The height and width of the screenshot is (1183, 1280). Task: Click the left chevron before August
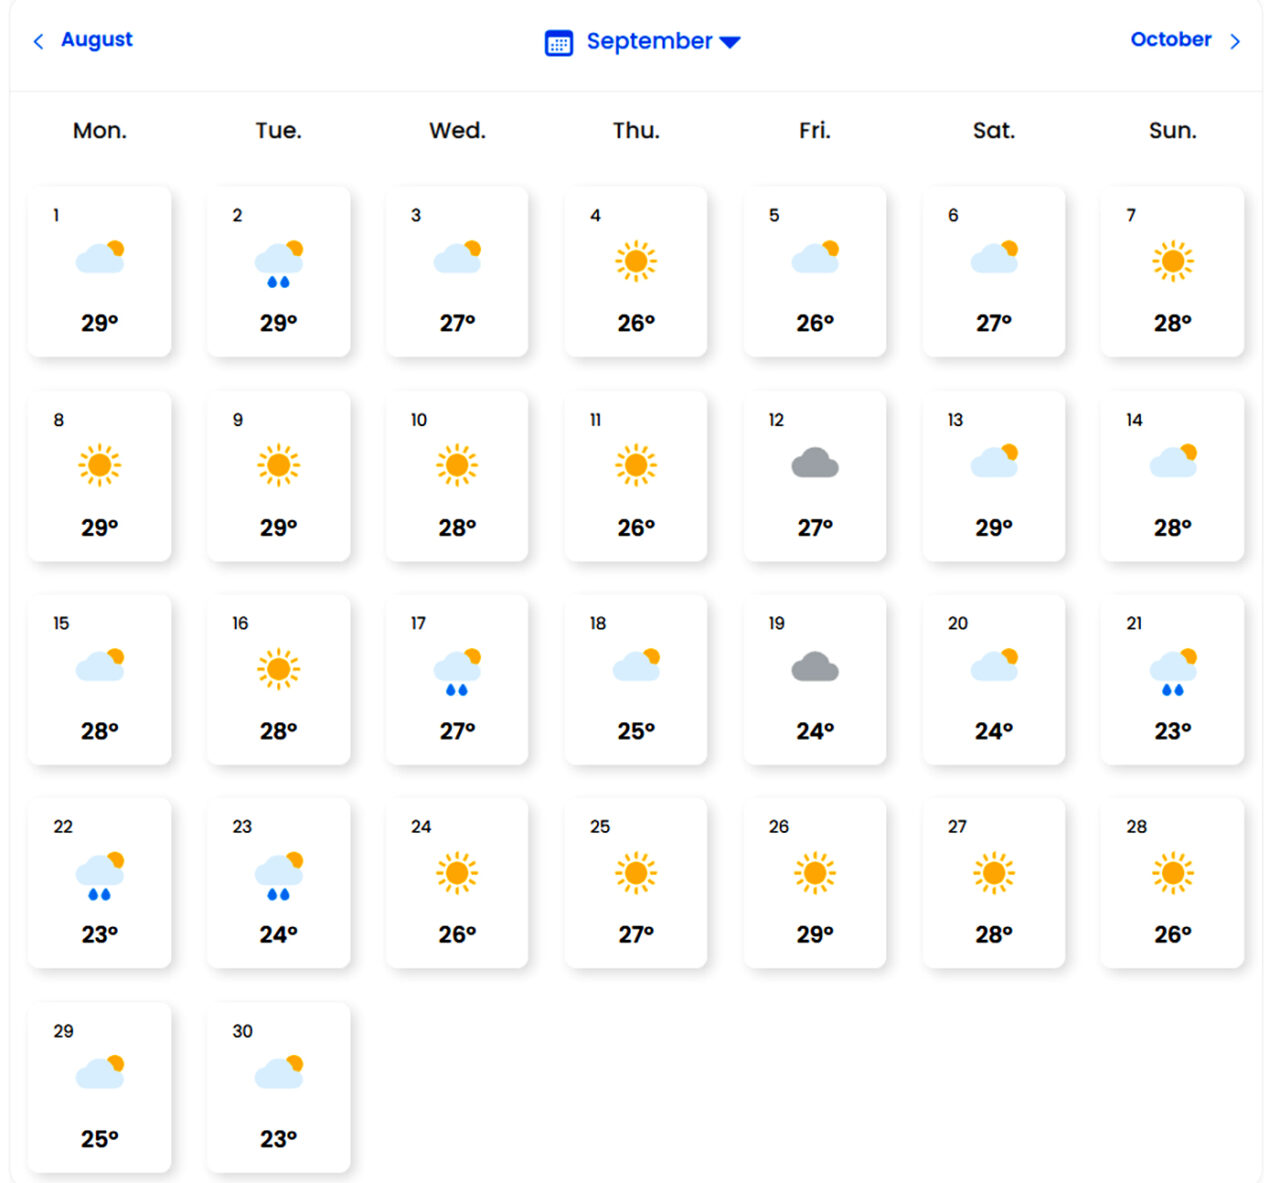(39, 41)
